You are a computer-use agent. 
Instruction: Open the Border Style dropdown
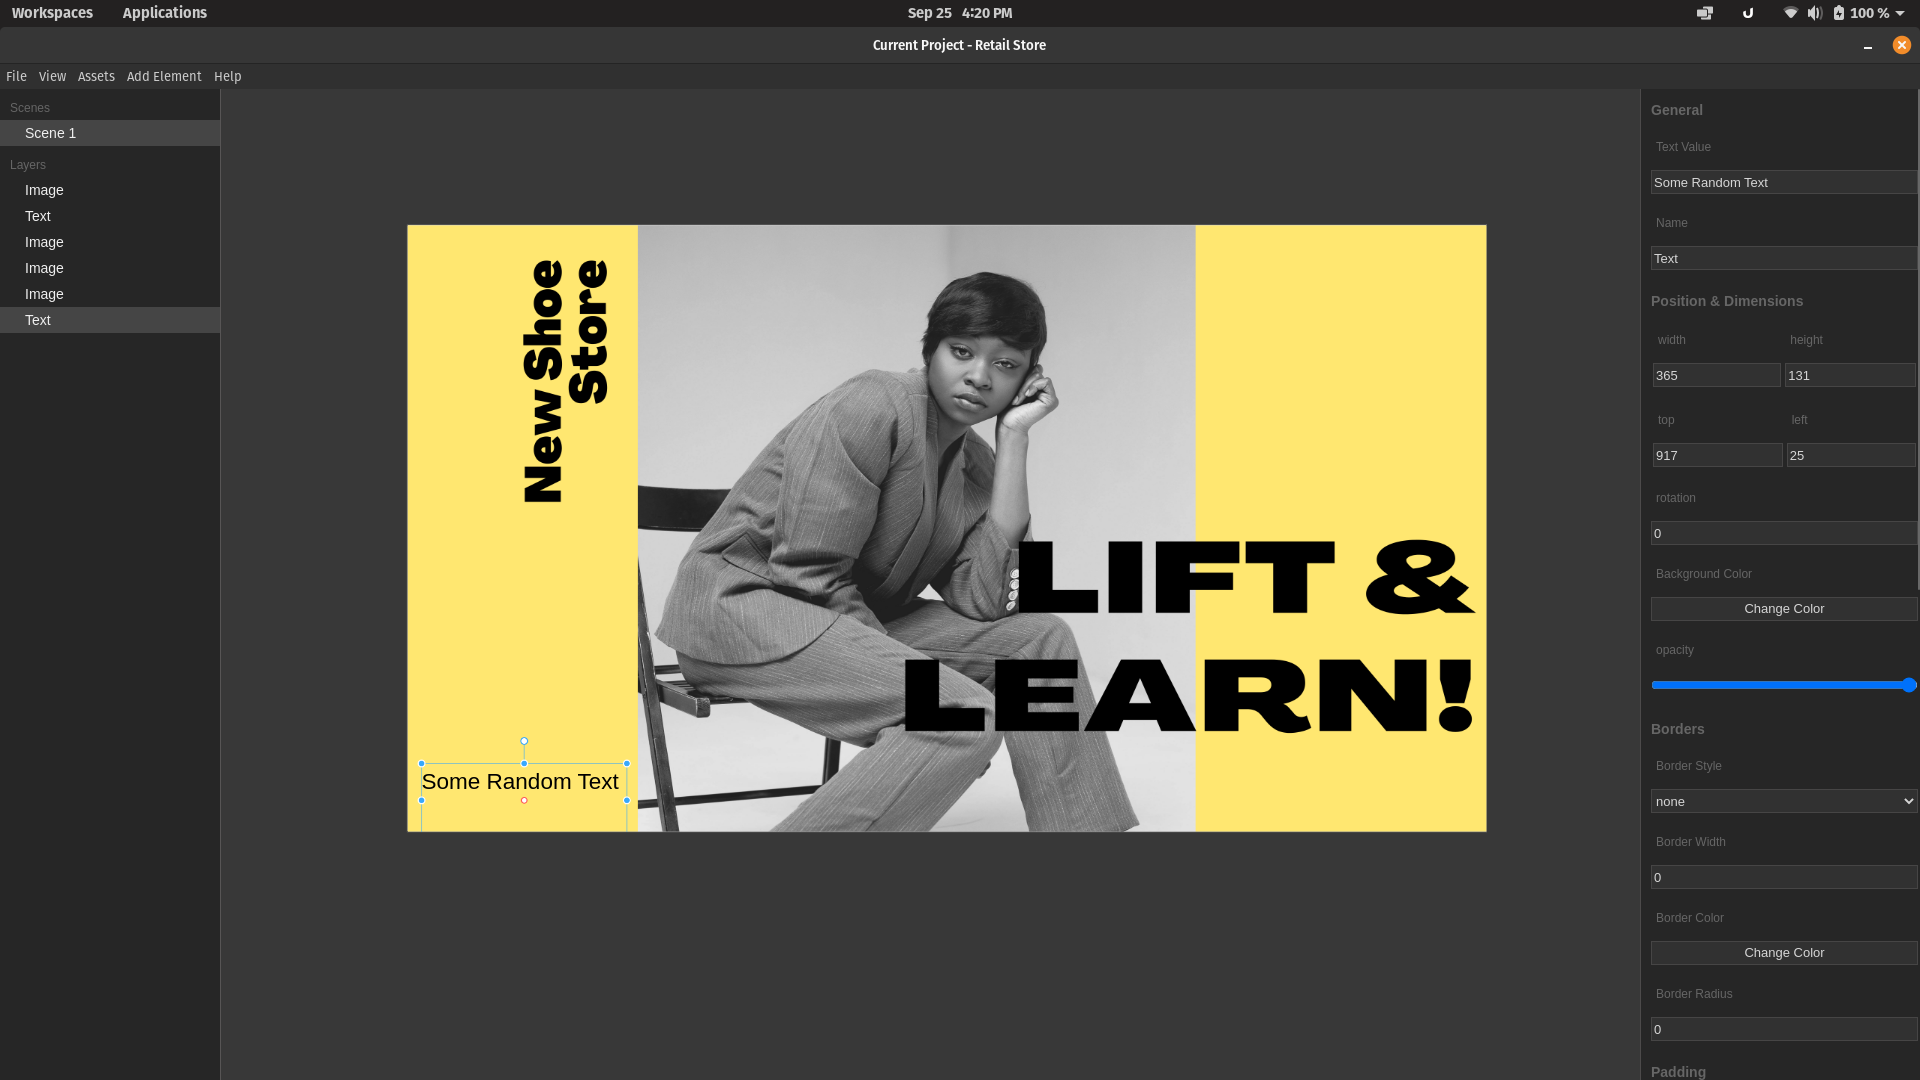pyautogui.click(x=1783, y=801)
